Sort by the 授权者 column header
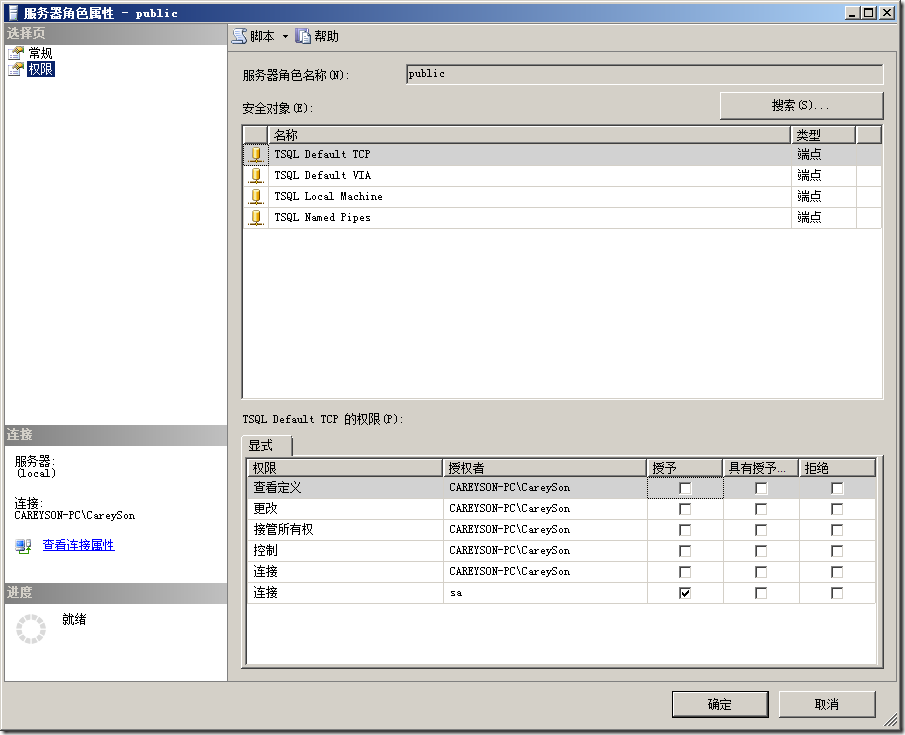The width and height of the screenshot is (905, 735). coord(544,468)
